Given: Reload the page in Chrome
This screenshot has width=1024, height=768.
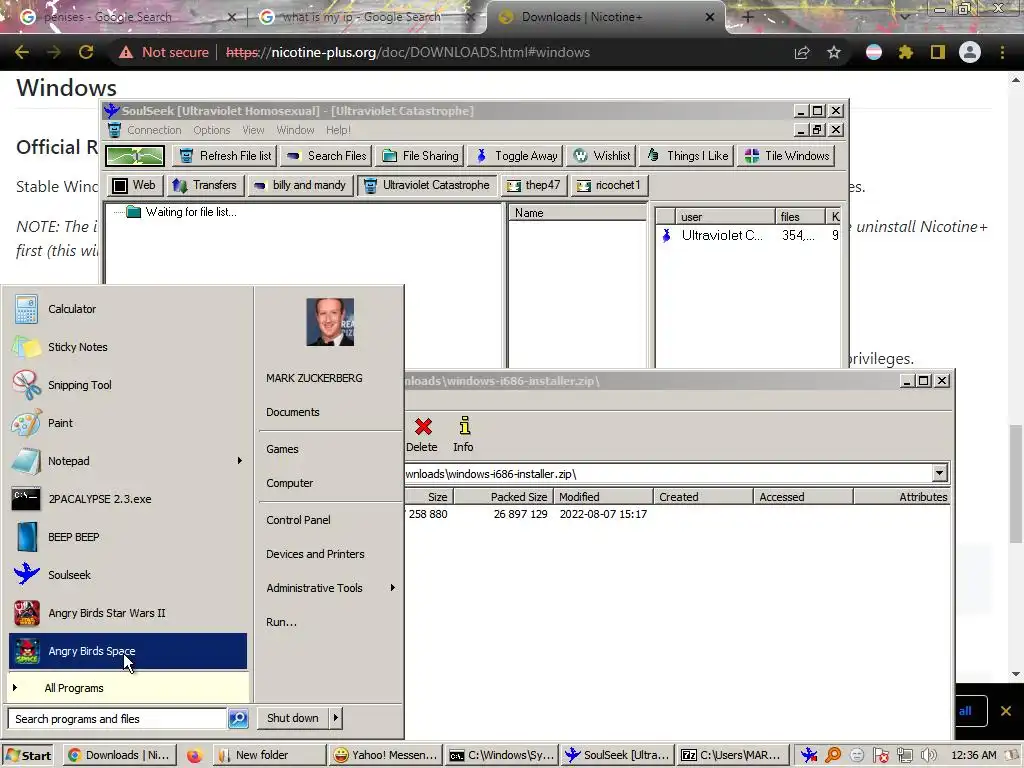Looking at the screenshot, I should tap(86, 52).
